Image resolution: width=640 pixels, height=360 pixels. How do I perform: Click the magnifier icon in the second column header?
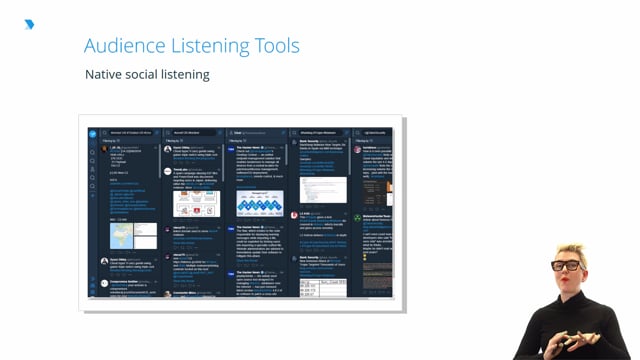point(168,133)
